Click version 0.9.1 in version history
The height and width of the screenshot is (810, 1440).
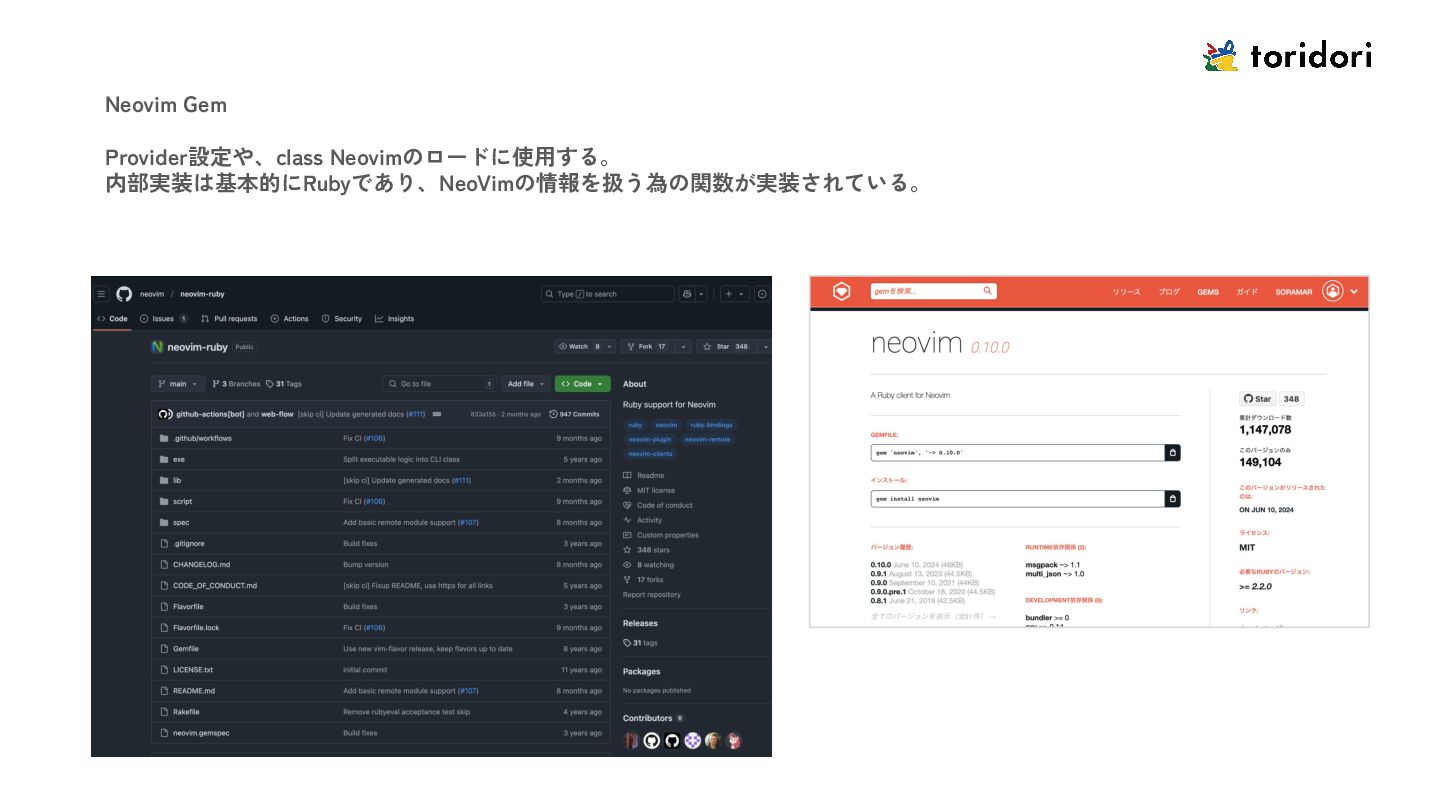coord(879,573)
